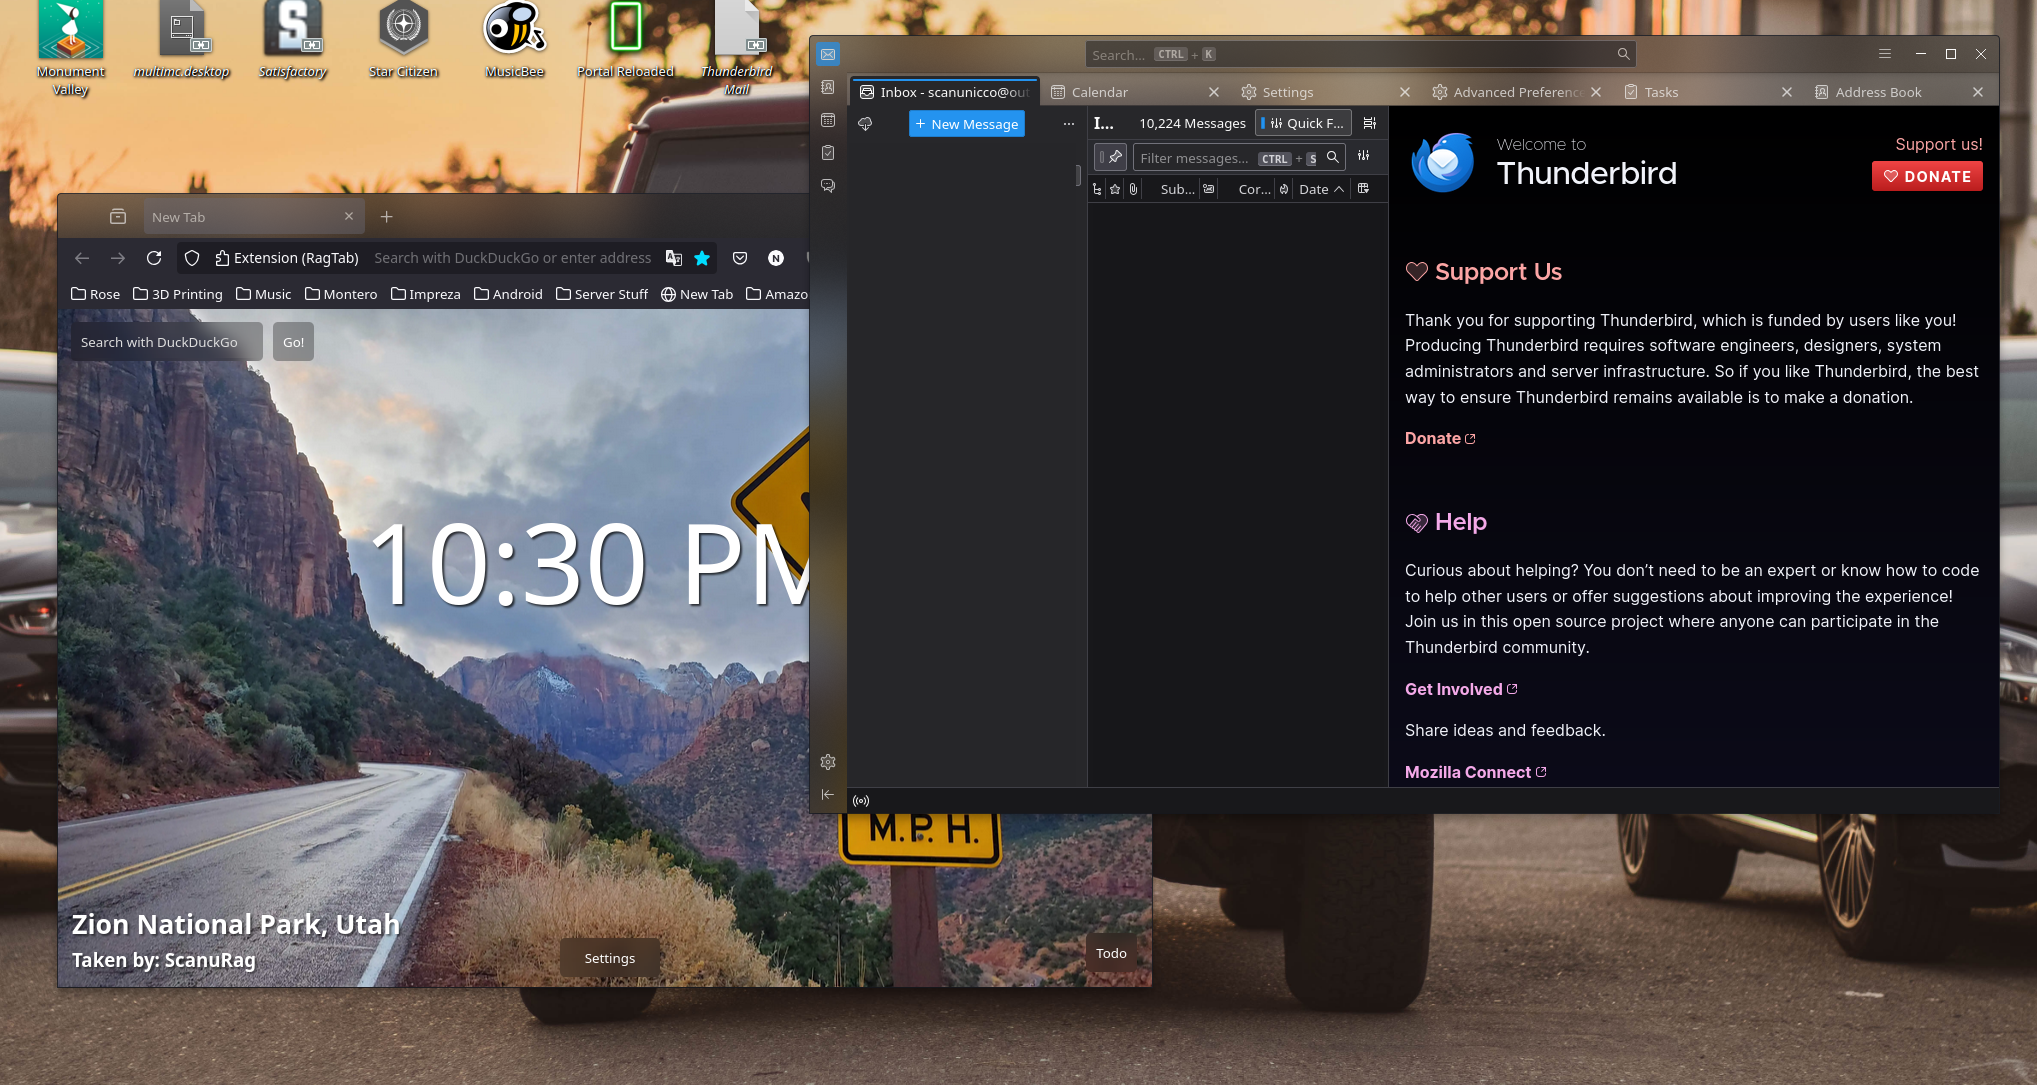Switch to the Calendar tab
Screen dimensions: 2037x1085
(1100, 92)
